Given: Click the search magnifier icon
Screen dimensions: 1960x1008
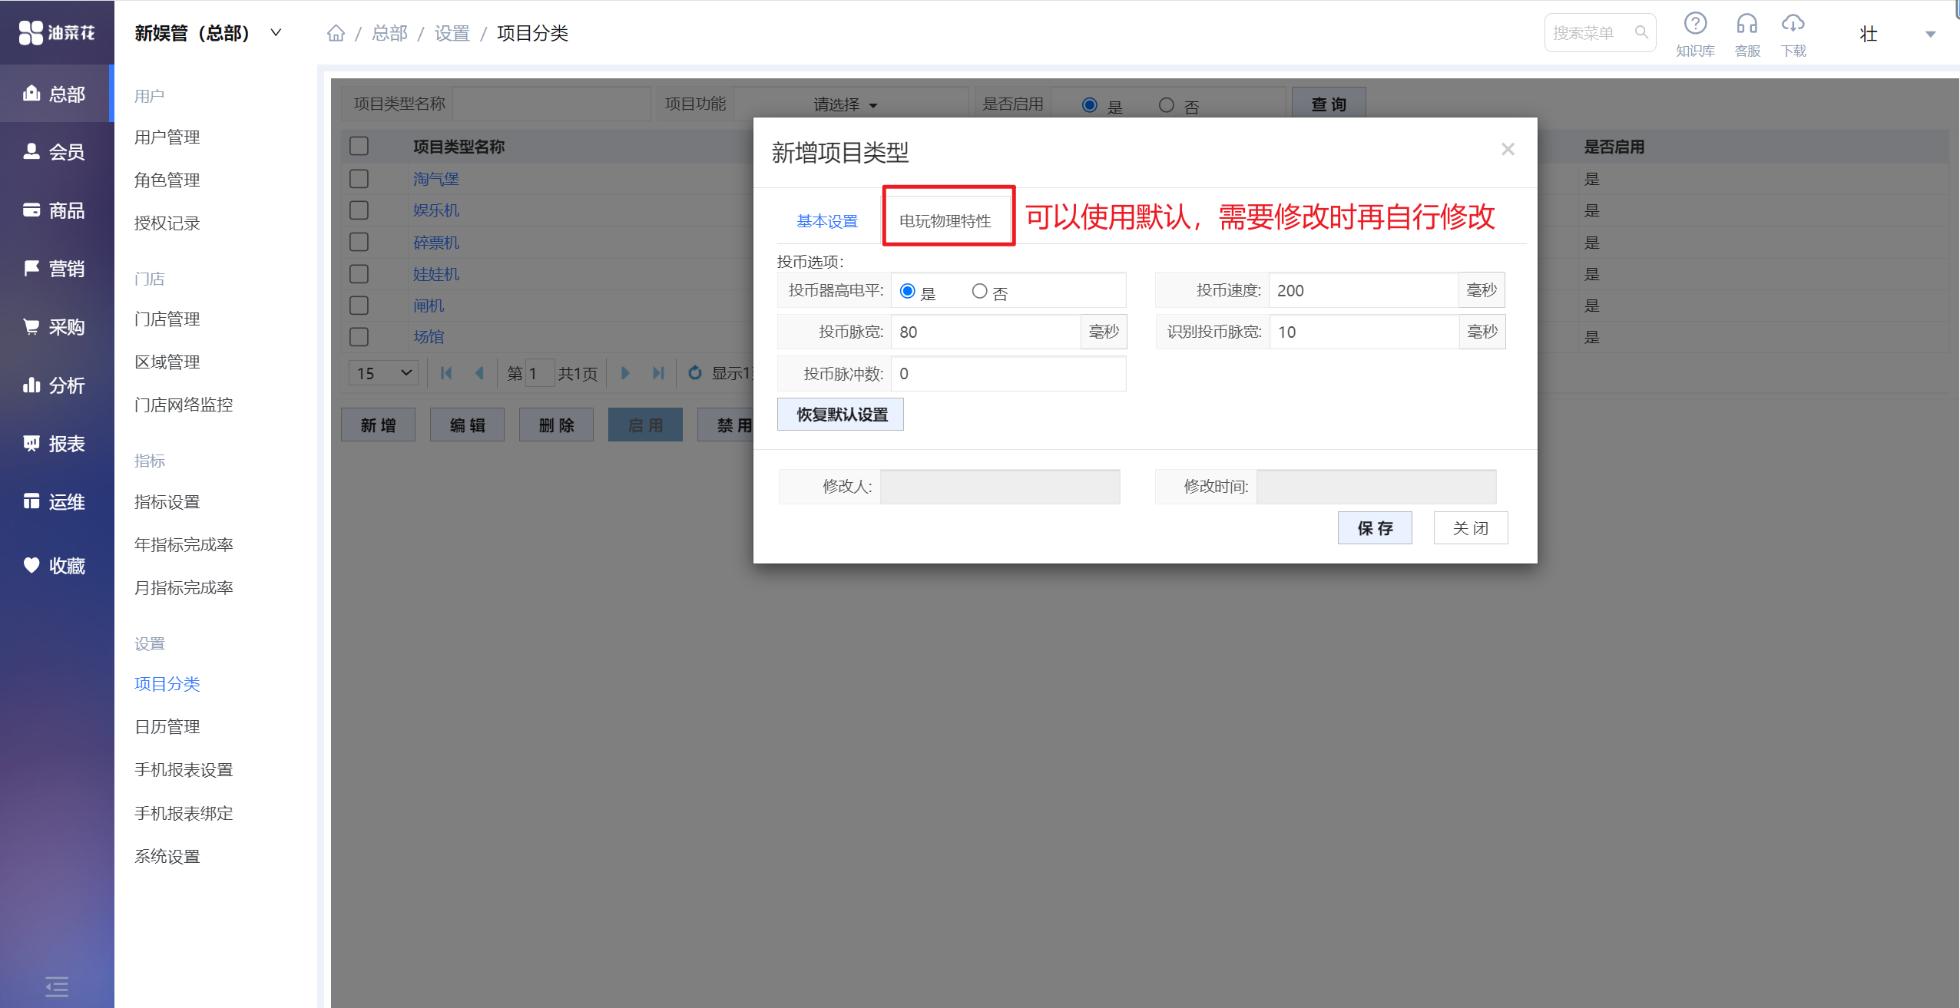Looking at the screenshot, I should (1641, 33).
